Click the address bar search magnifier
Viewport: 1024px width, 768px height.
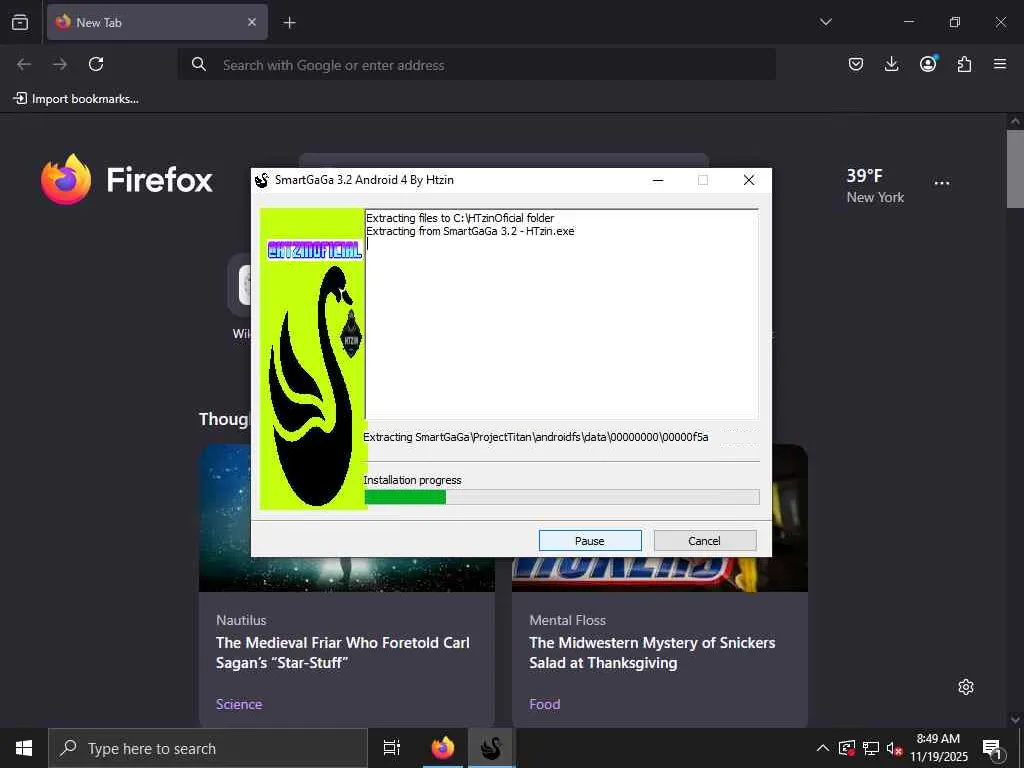tap(199, 64)
